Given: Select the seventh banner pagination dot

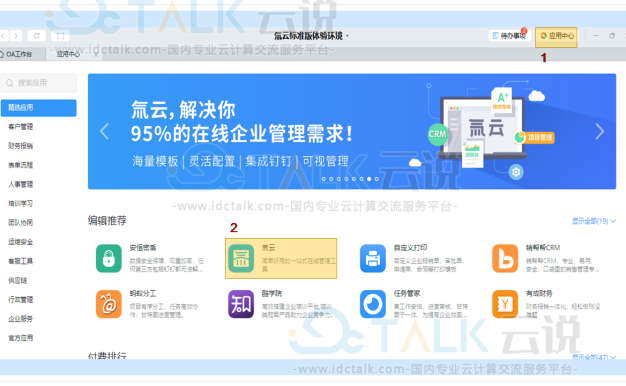Looking at the screenshot, I should coord(369,179).
